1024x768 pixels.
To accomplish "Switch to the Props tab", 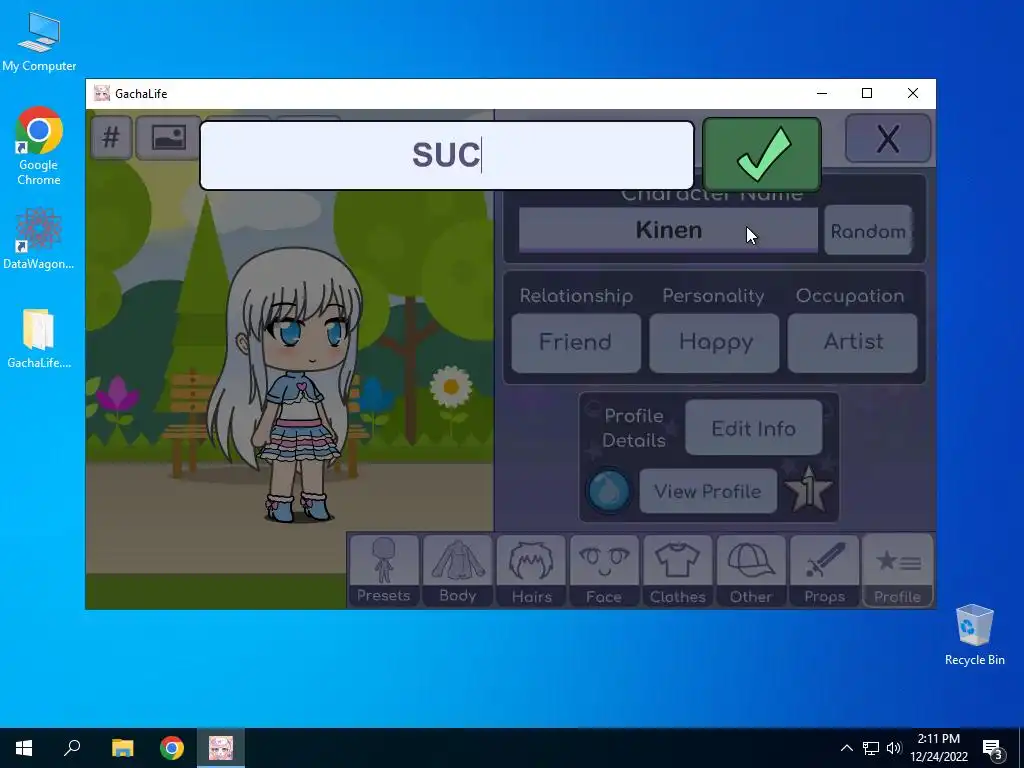I will click(x=824, y=571).
